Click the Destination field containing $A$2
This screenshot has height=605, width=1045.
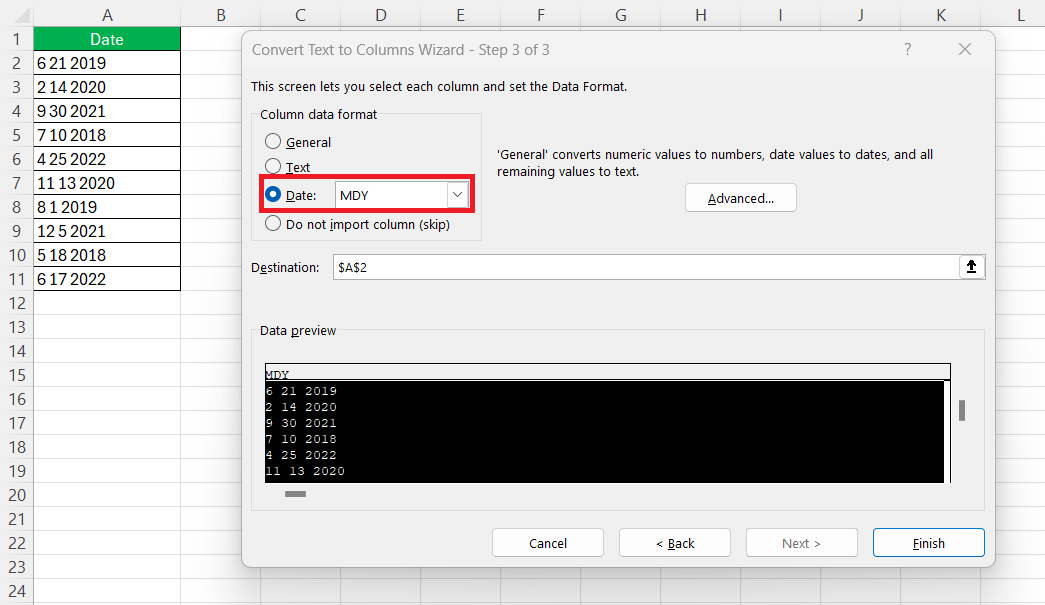coord(646,267)
